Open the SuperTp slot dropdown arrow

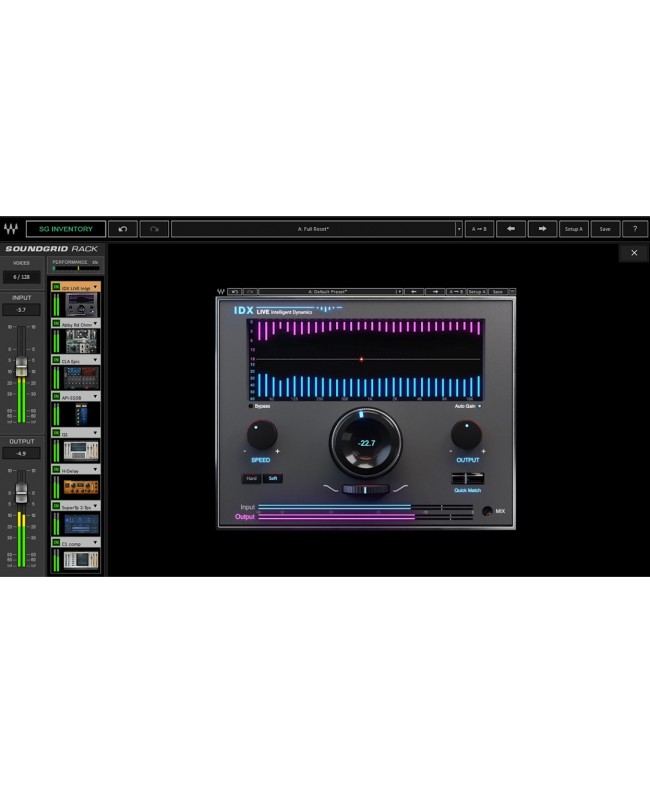[95, 506]
